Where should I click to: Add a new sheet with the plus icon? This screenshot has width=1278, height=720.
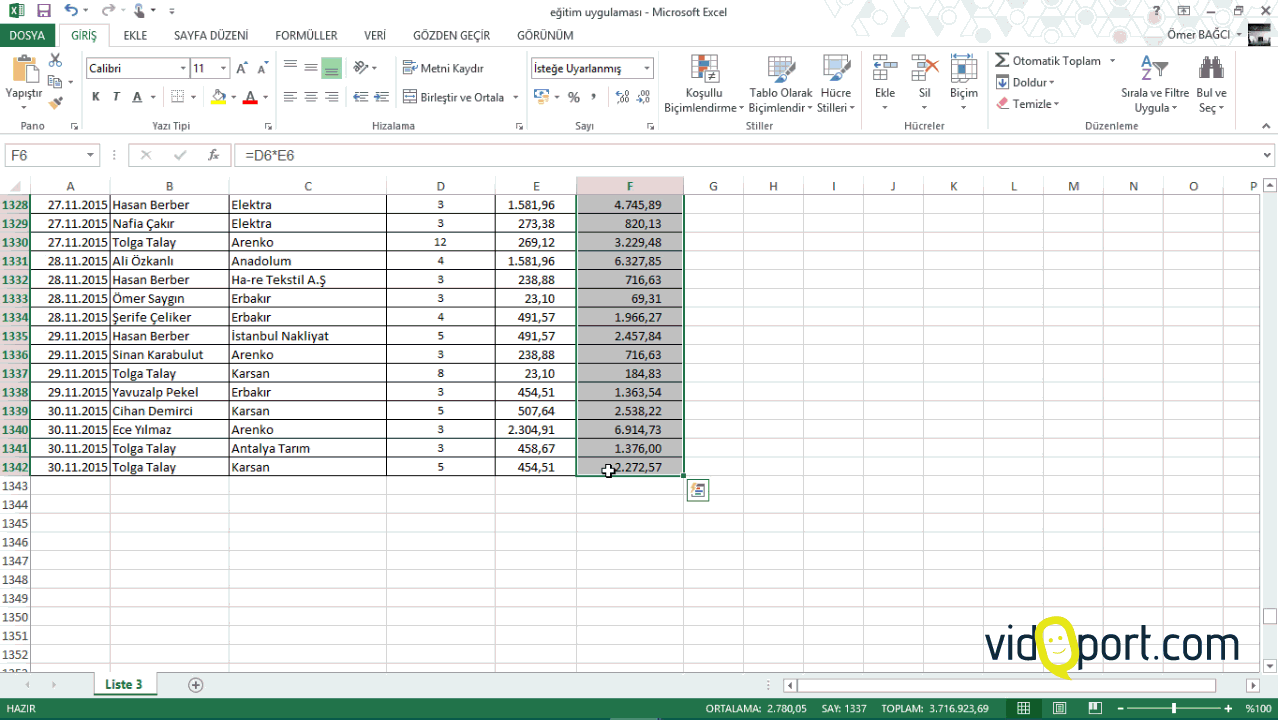coord(196,685)
